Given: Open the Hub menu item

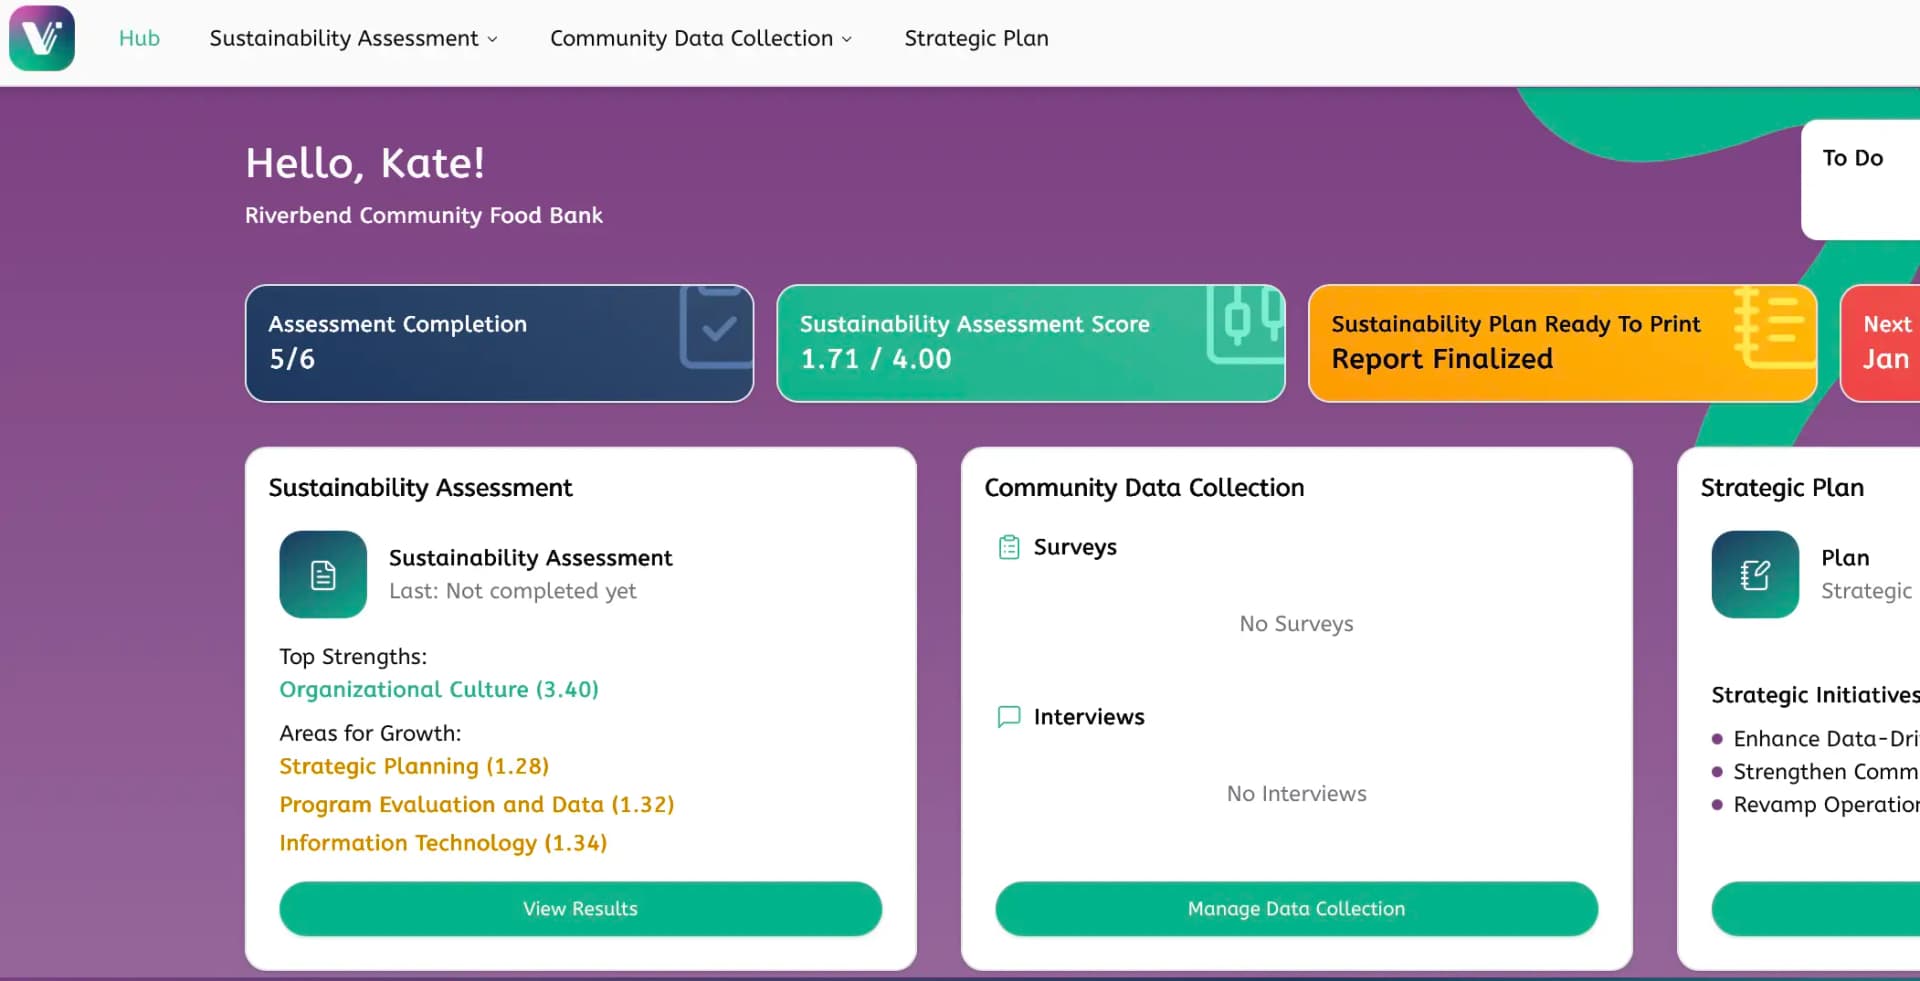Looking at the screenshot, I should tap(139, 38).
